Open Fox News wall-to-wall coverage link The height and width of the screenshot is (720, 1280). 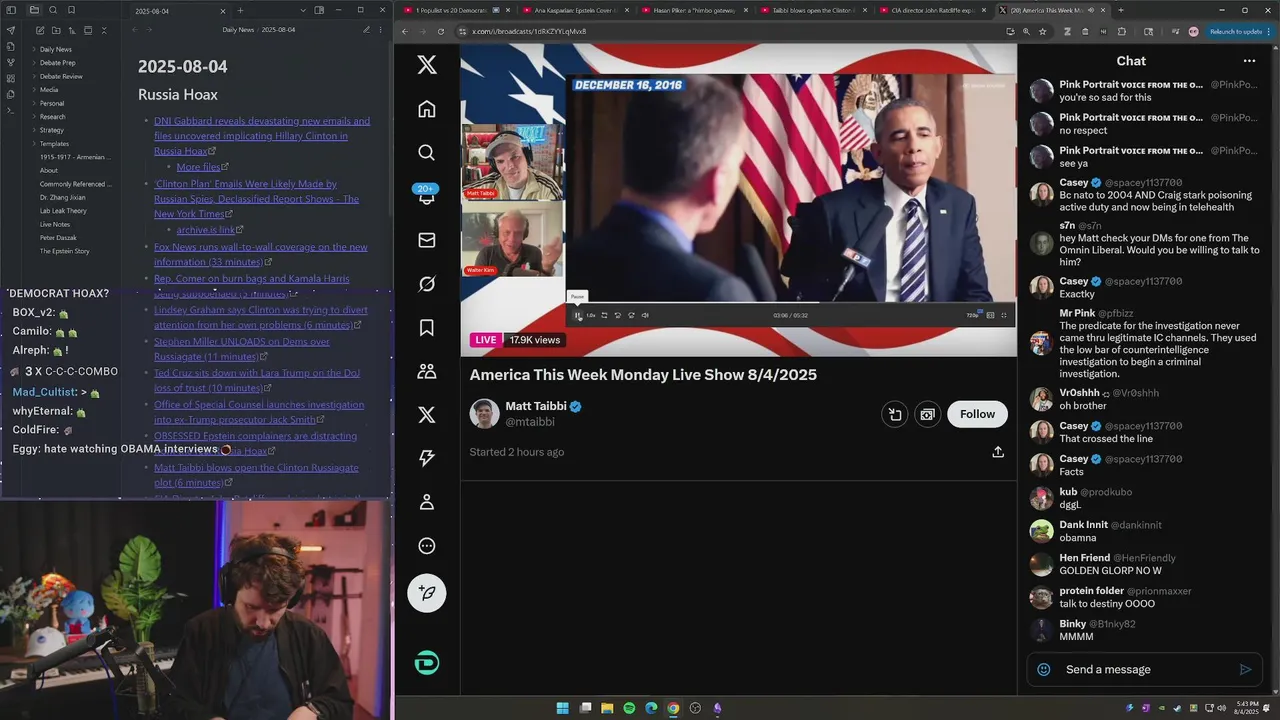260,254
